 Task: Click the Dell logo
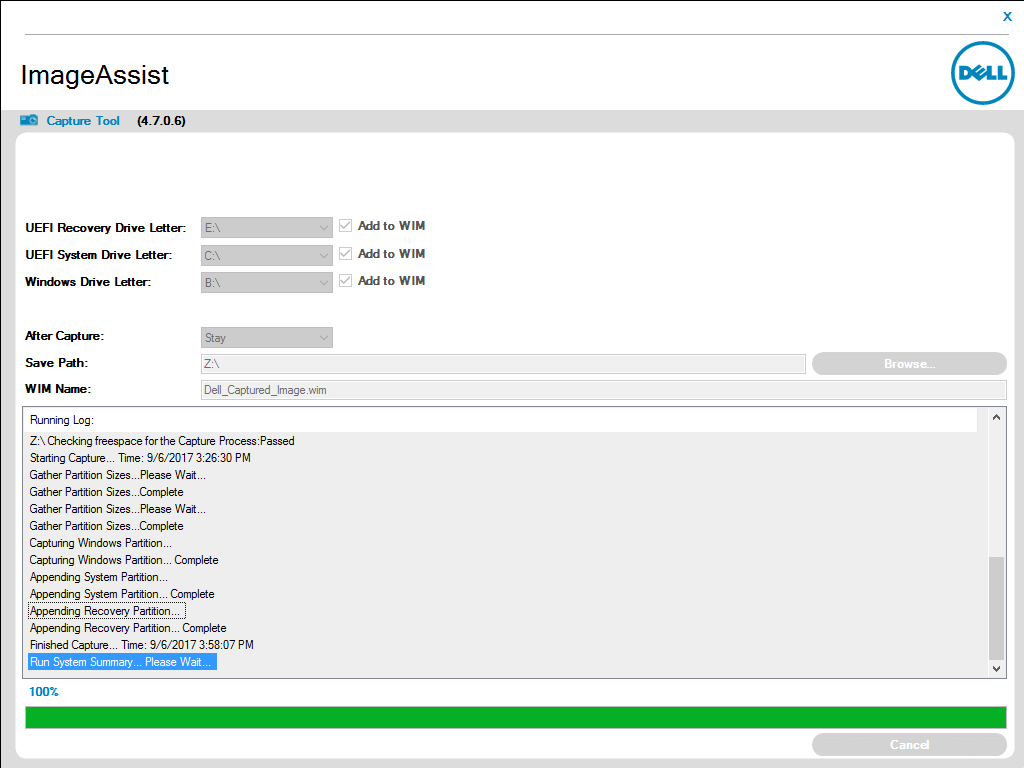tap(982, 72)
